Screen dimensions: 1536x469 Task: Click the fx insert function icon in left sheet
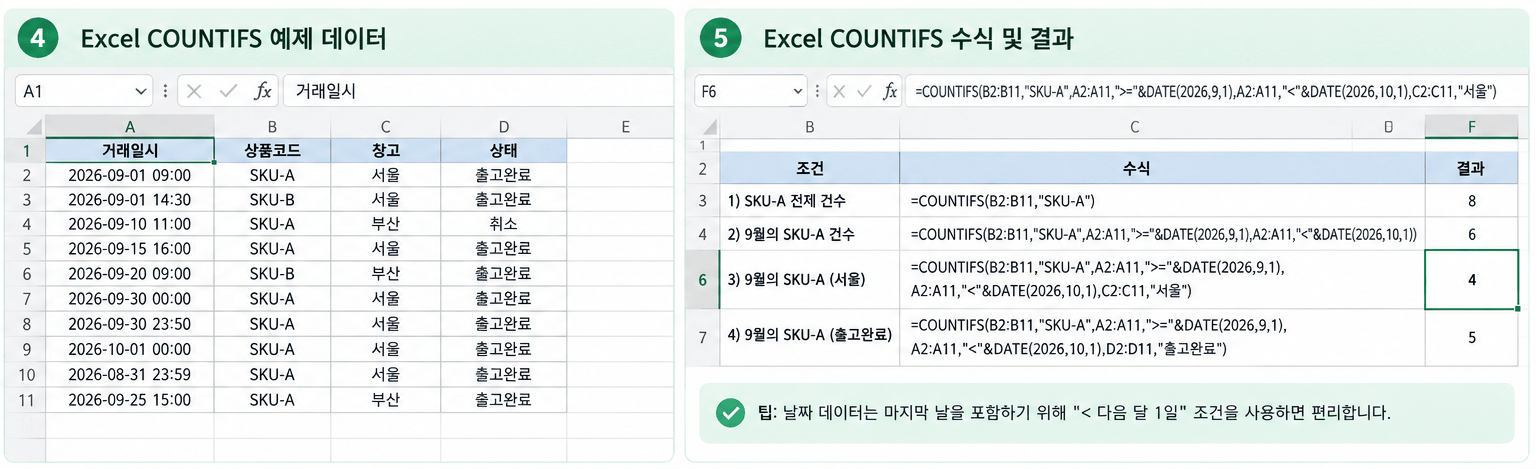[263, 91]
